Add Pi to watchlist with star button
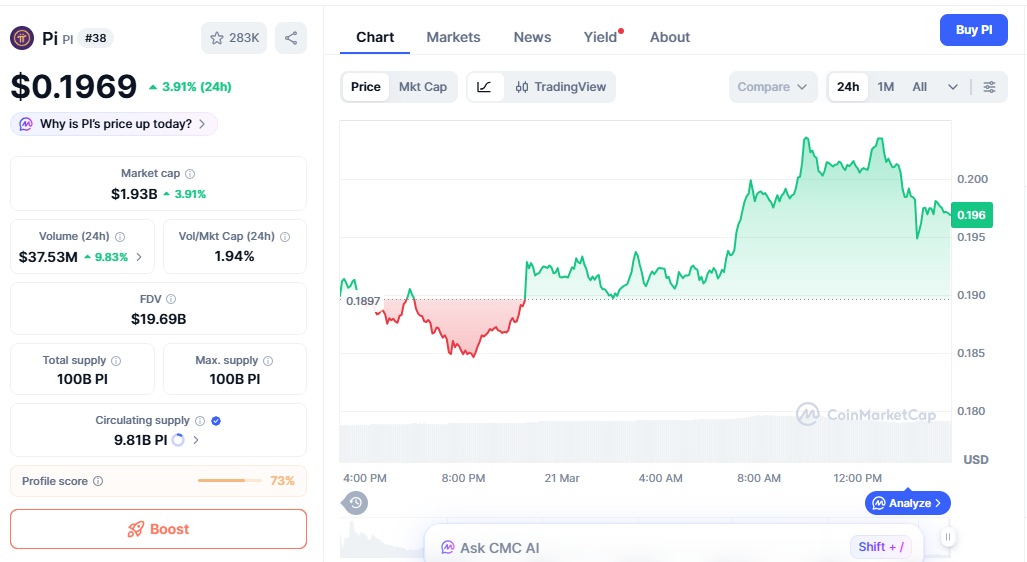This screenshot has height=562, width=1027. click(234, 38)
